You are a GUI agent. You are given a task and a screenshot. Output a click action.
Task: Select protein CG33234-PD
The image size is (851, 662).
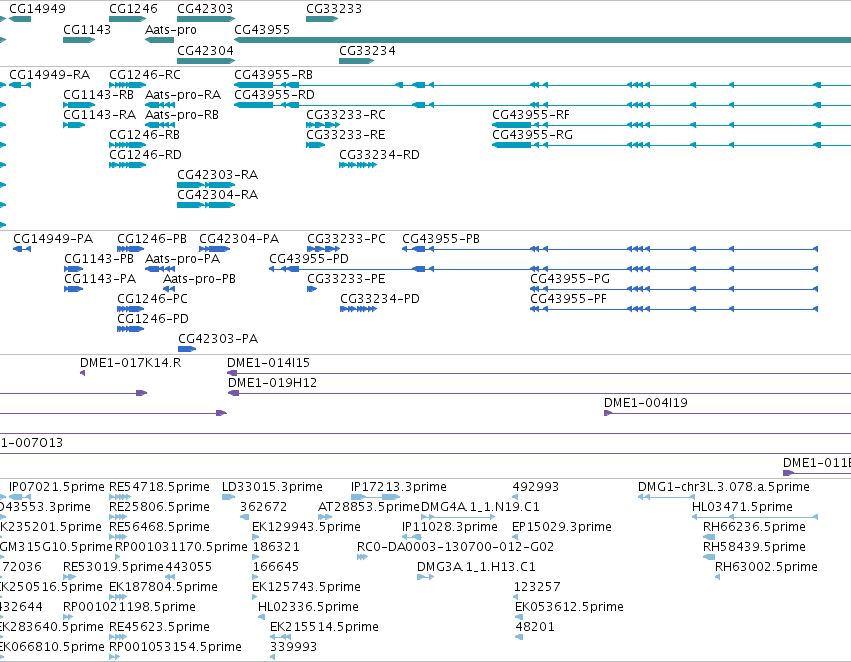[380, 299]
